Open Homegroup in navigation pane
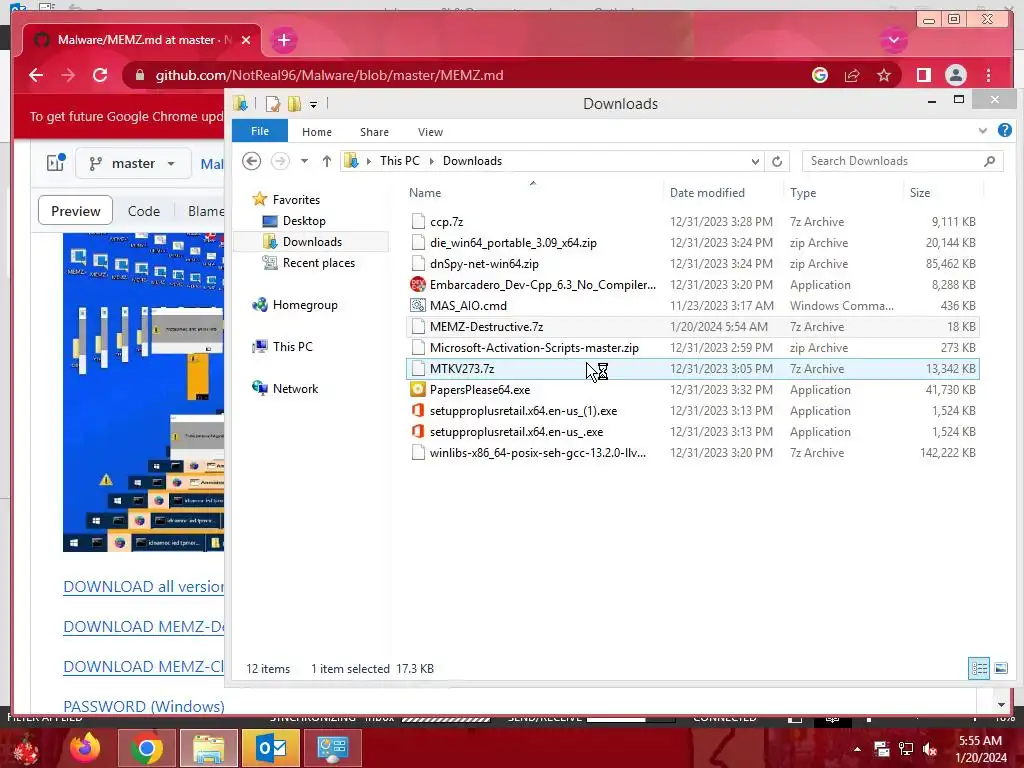The image size is (1024, 768). click(305, 305)
